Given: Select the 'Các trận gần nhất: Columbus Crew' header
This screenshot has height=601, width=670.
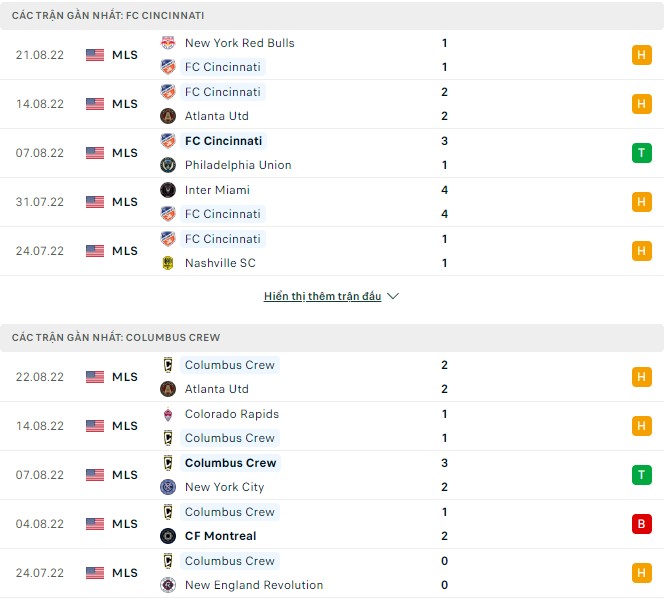Looking at the screenshot, I should (x=117, y=338).
